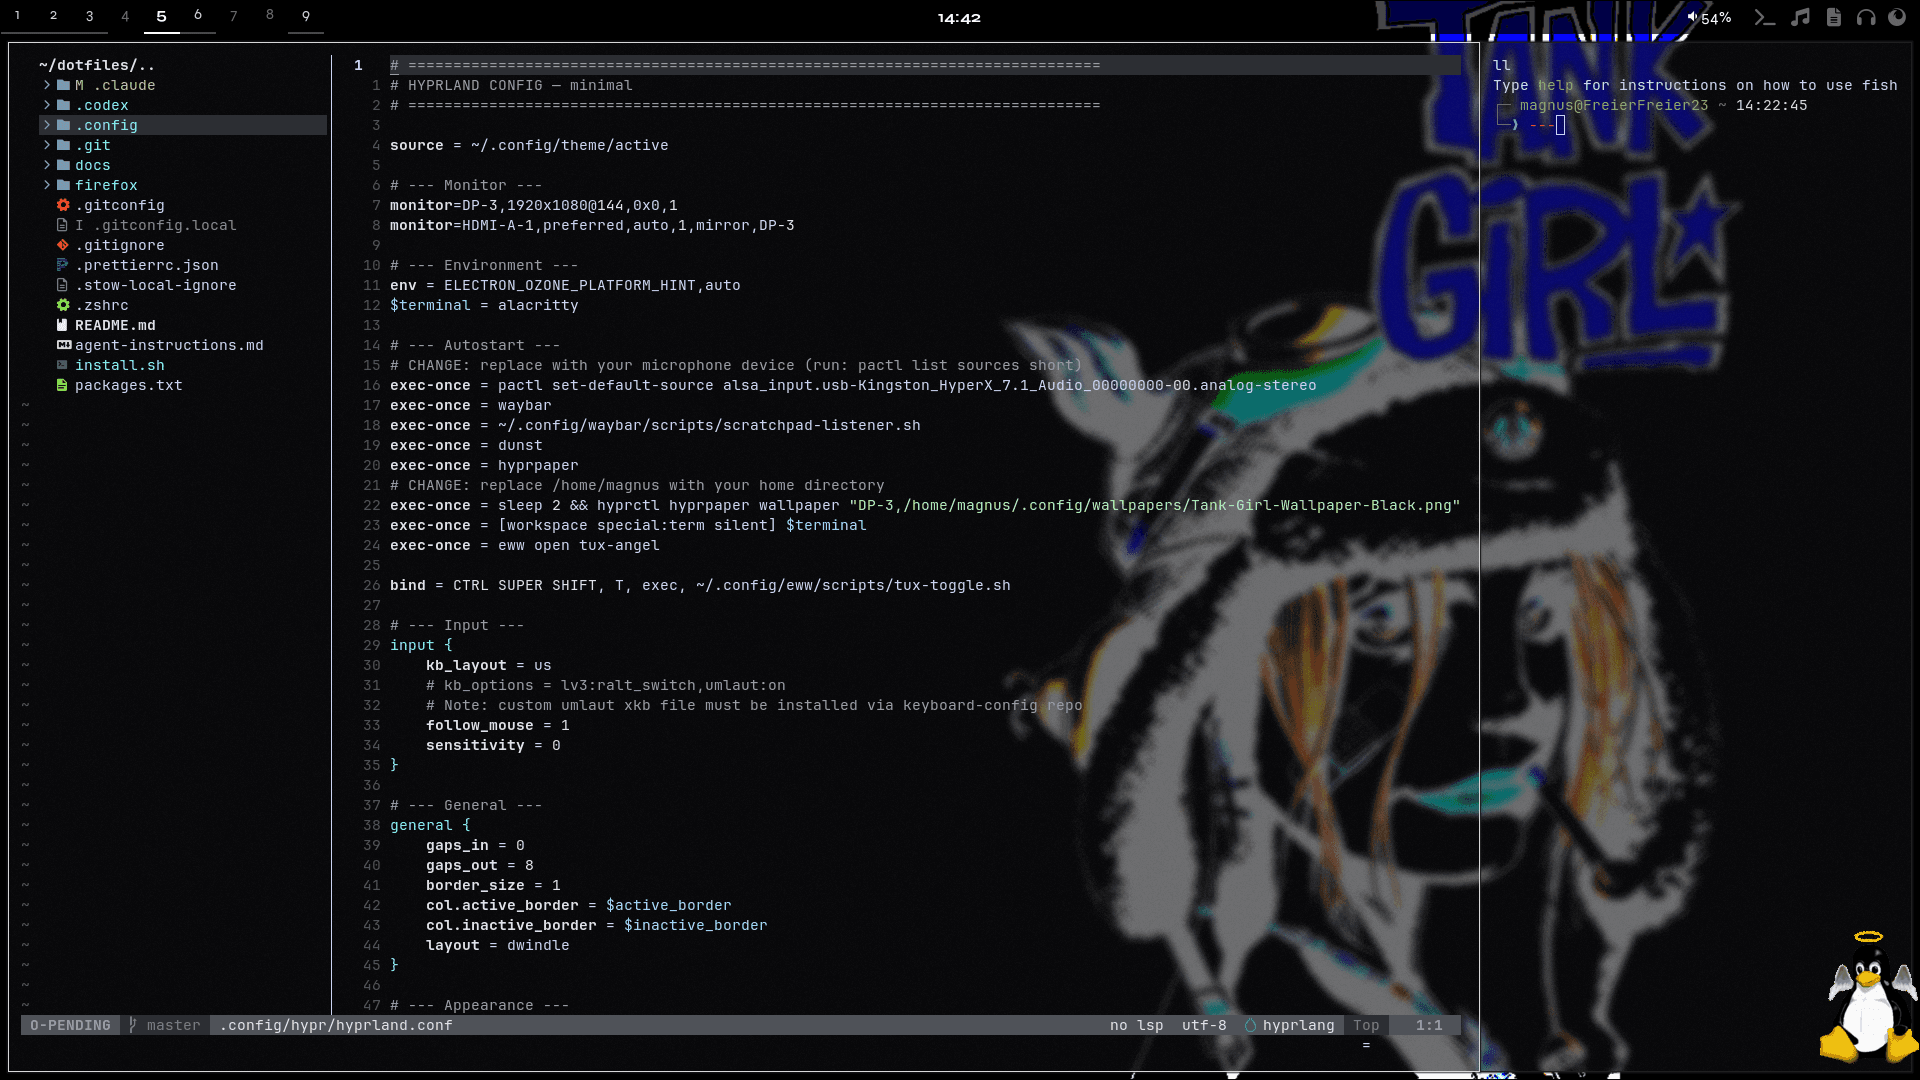Switch to workspace 3

89,16
